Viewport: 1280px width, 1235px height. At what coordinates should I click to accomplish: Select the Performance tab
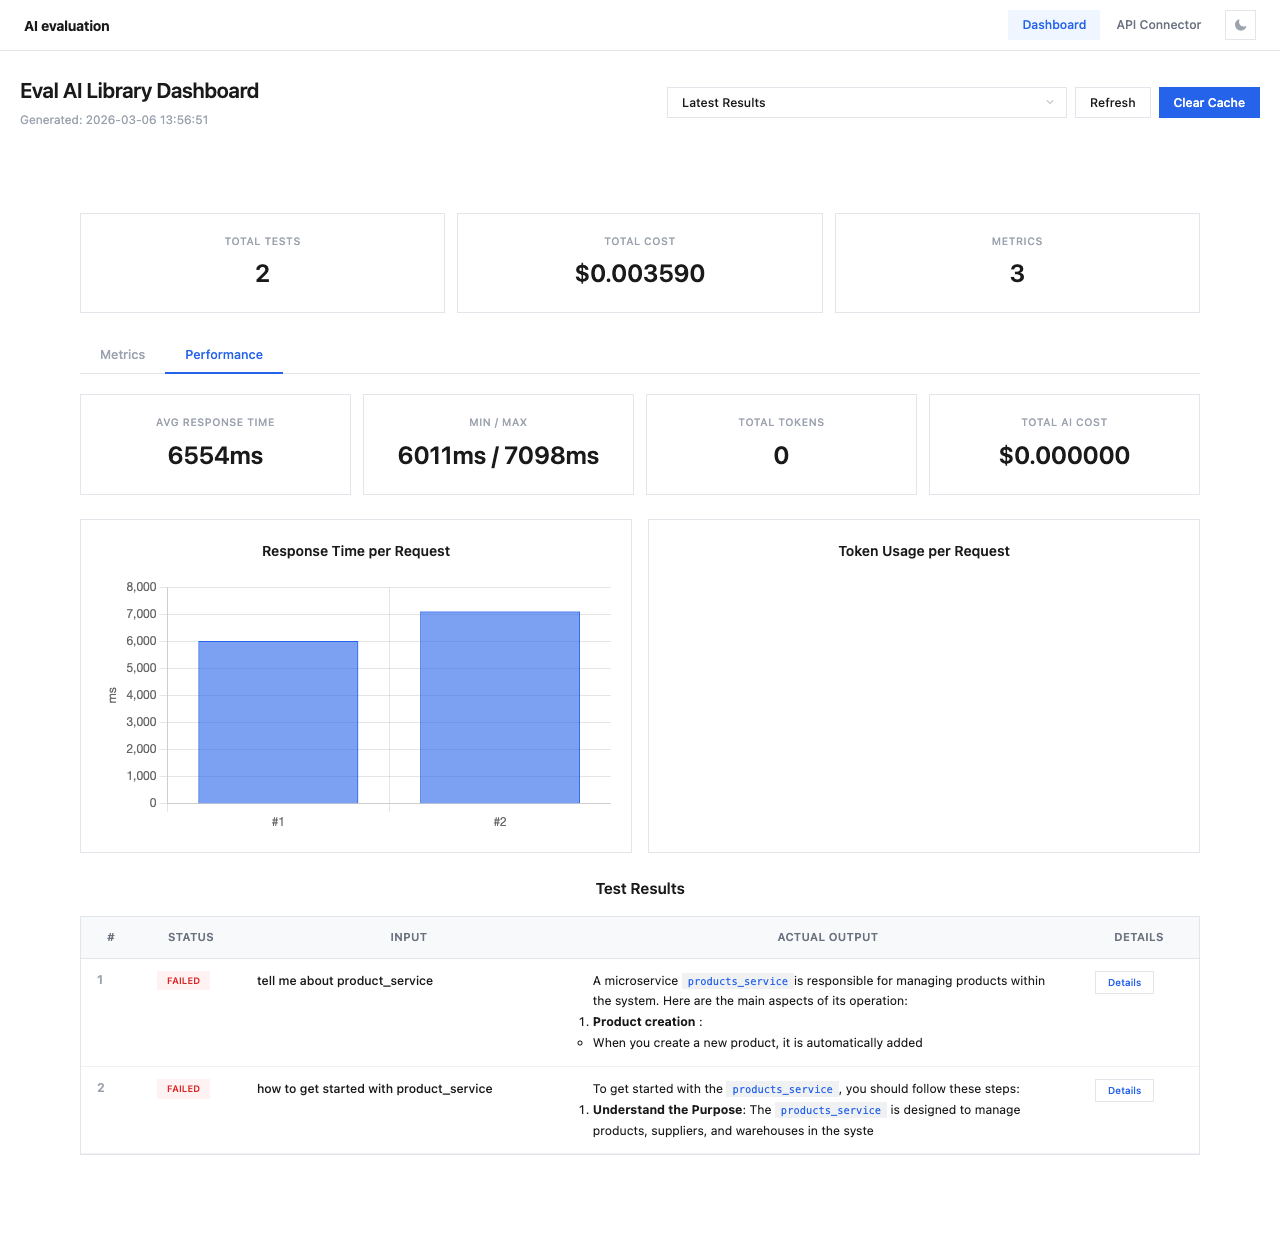click(x=224, y=355)
